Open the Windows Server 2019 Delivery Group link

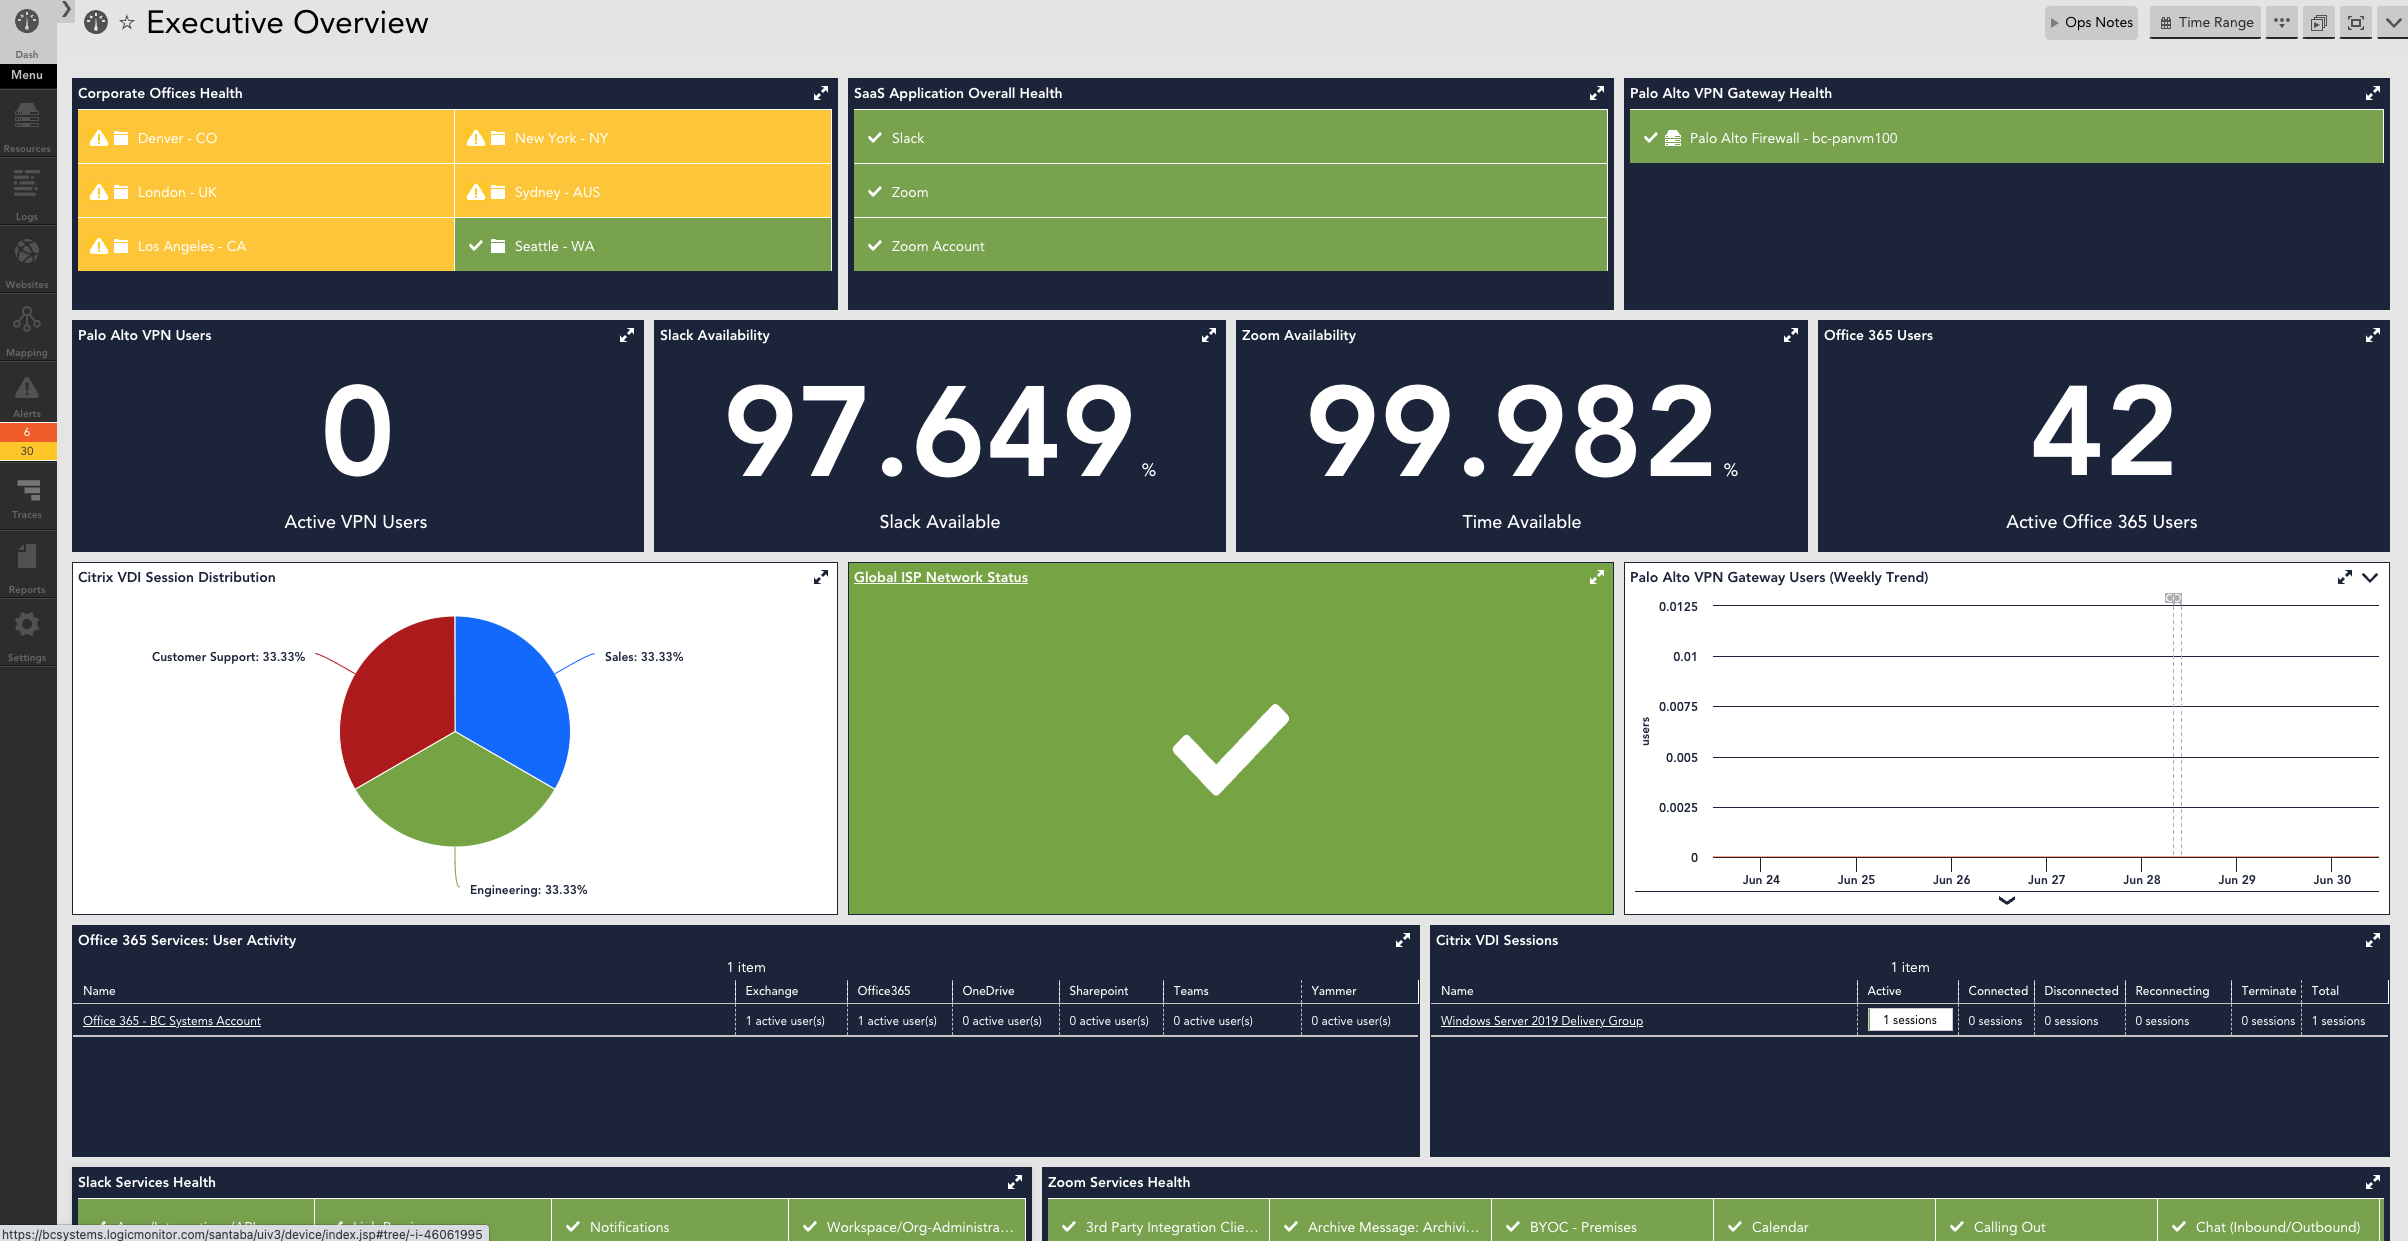pos(1541,1021)
